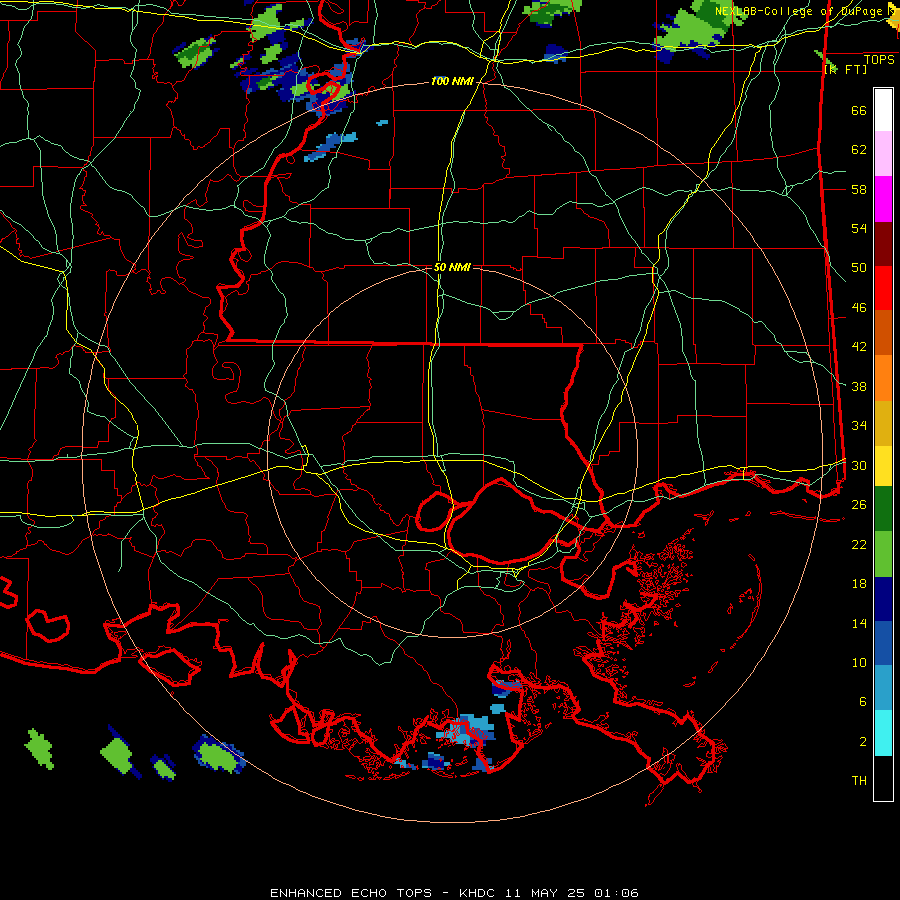Click the 10 legend value
Image resolution: width=900 pixels, height=900 pixels.
[x=859, y=662]
